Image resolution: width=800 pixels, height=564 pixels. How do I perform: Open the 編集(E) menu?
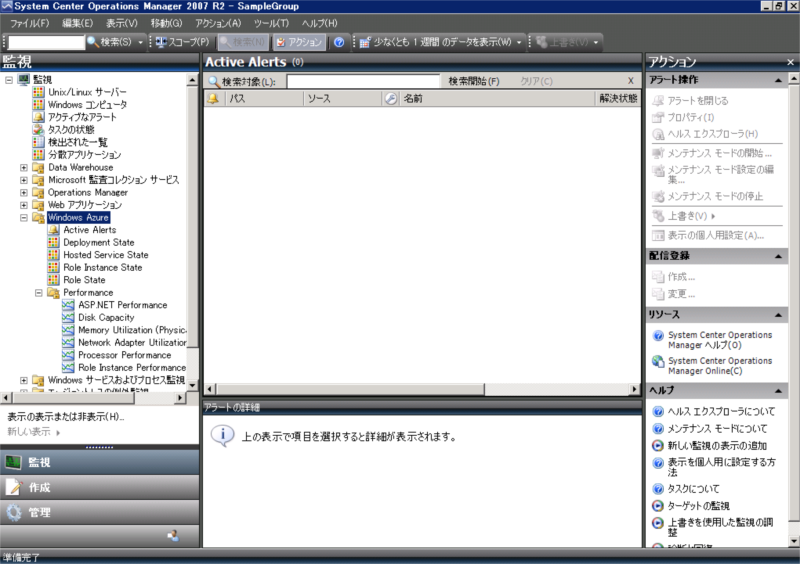coord(78,23)
